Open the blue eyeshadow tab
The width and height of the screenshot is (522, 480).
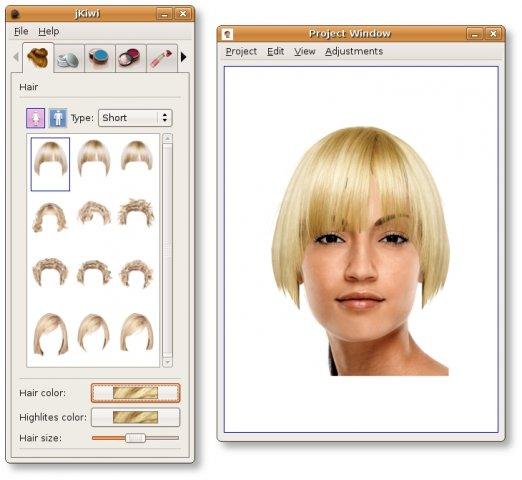point(99,58)
